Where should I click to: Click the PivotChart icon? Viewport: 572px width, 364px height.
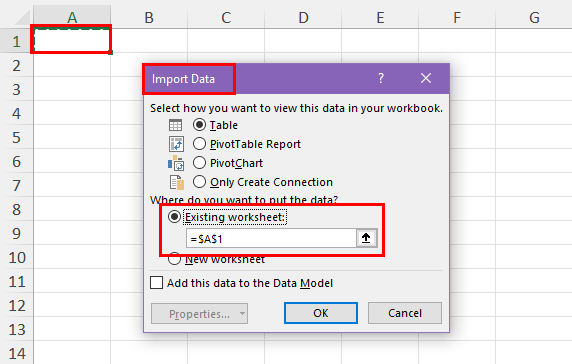[176, 163]
